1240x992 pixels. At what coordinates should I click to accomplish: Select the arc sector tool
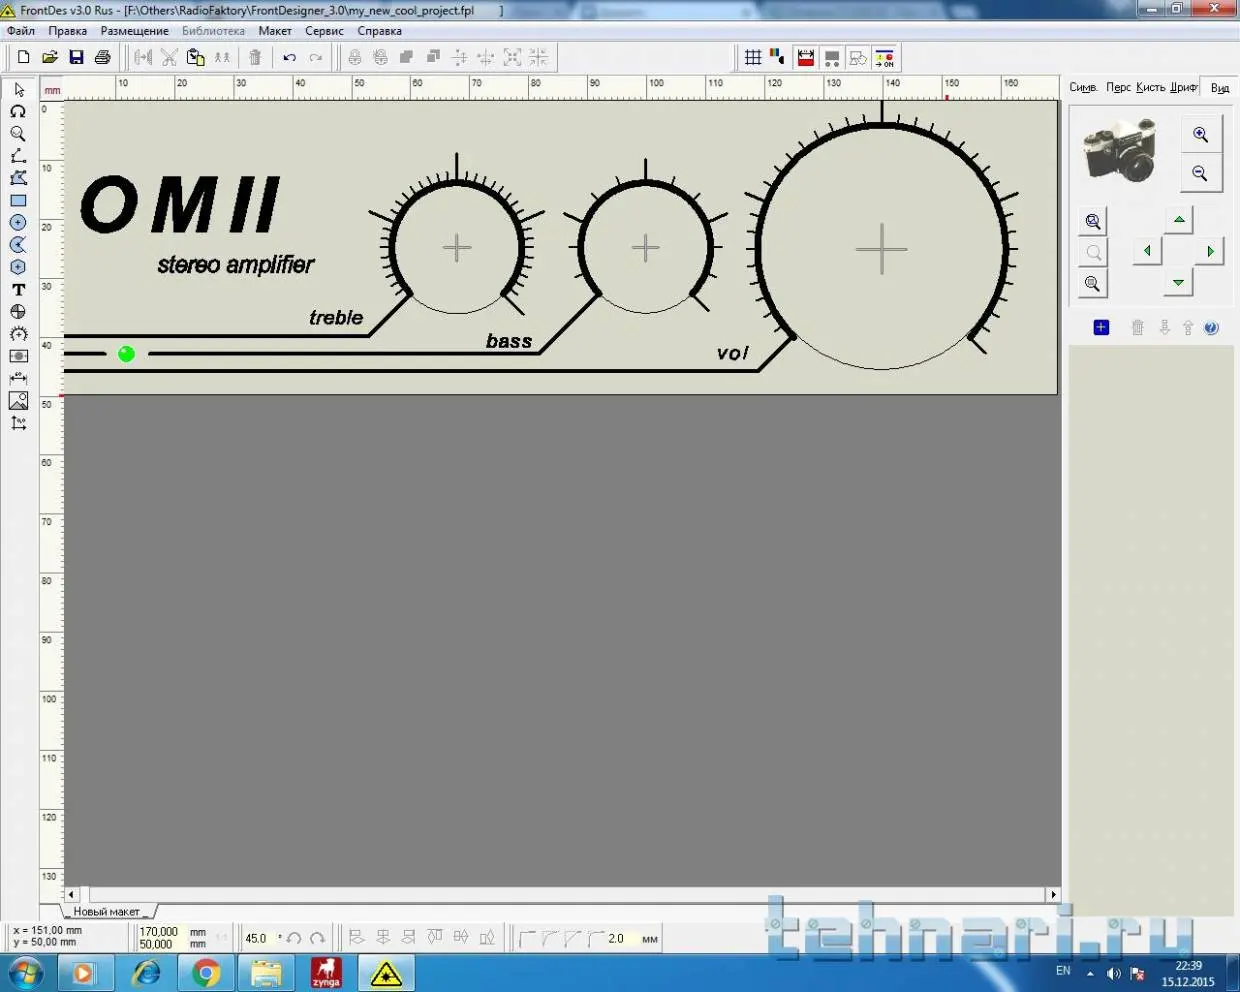[x=18, y=245]
